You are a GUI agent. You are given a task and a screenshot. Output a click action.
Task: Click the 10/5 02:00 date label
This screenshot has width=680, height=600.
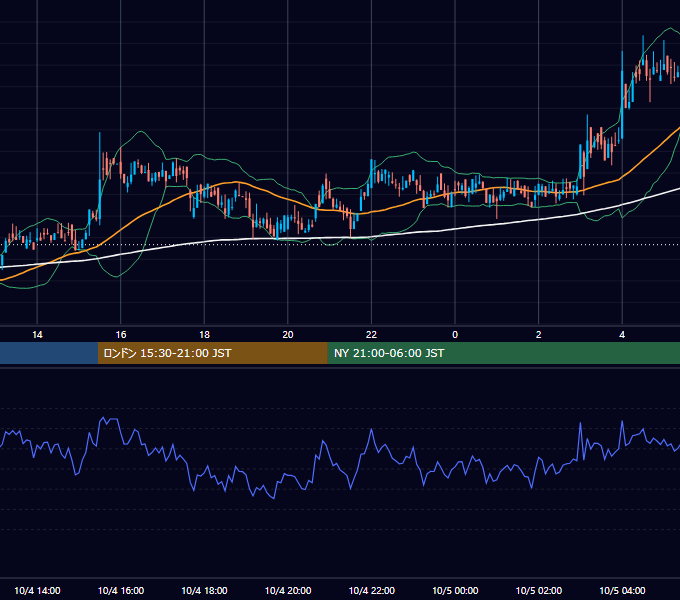pyautogui.click(x=539, y=590)
